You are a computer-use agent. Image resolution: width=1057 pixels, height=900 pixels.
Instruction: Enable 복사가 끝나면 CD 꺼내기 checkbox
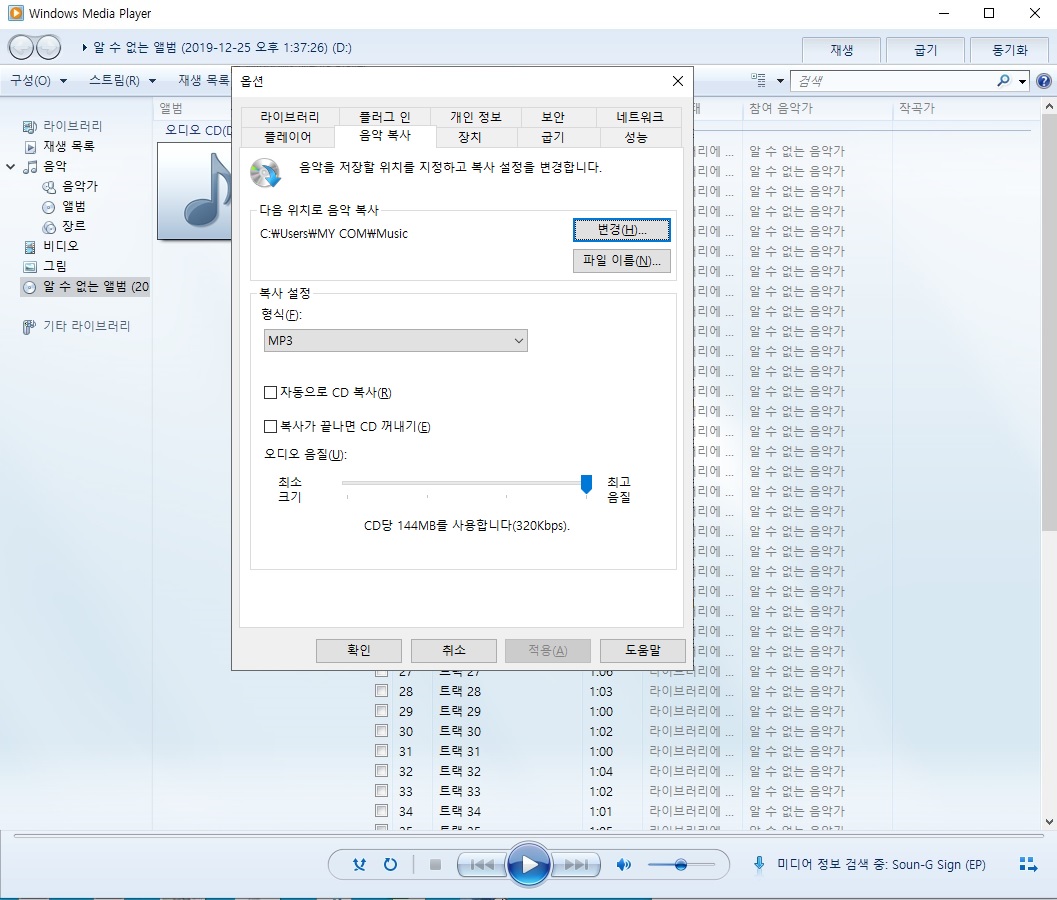(x=270, y=426)
